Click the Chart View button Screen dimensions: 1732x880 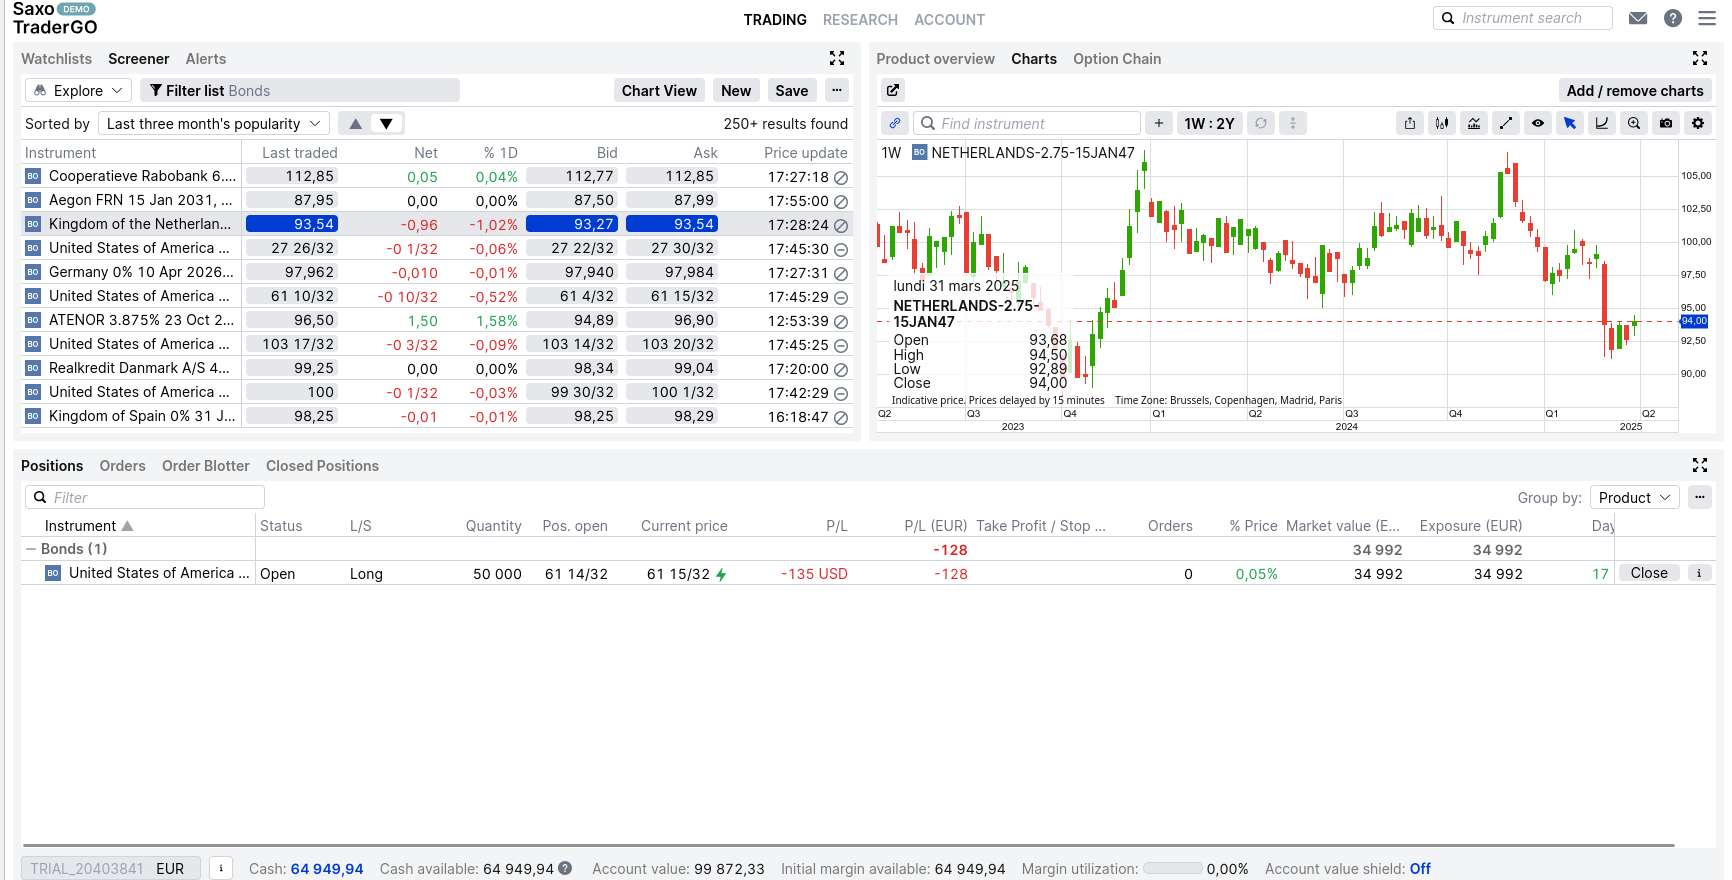coord(659,90)
